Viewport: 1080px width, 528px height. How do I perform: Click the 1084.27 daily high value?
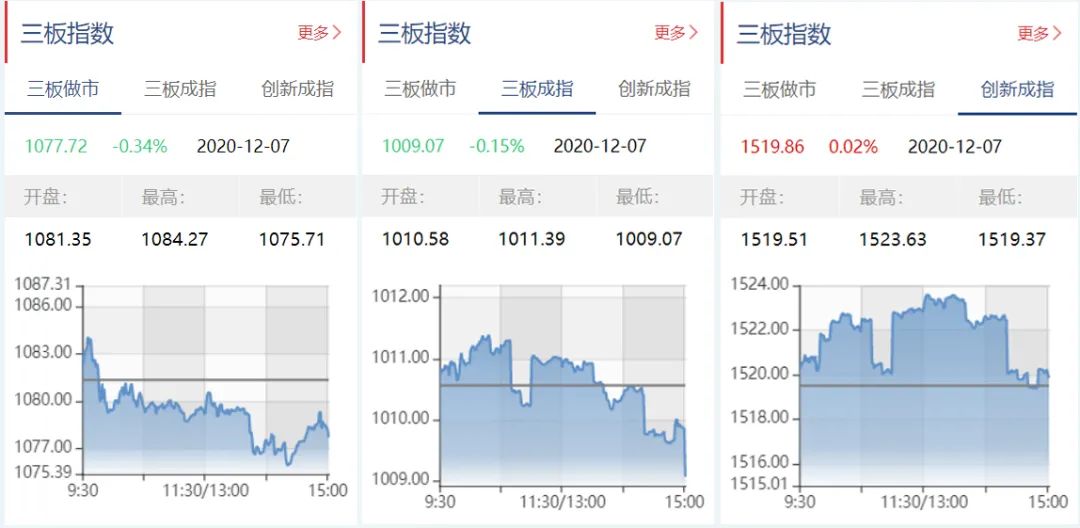click(174, 240)
